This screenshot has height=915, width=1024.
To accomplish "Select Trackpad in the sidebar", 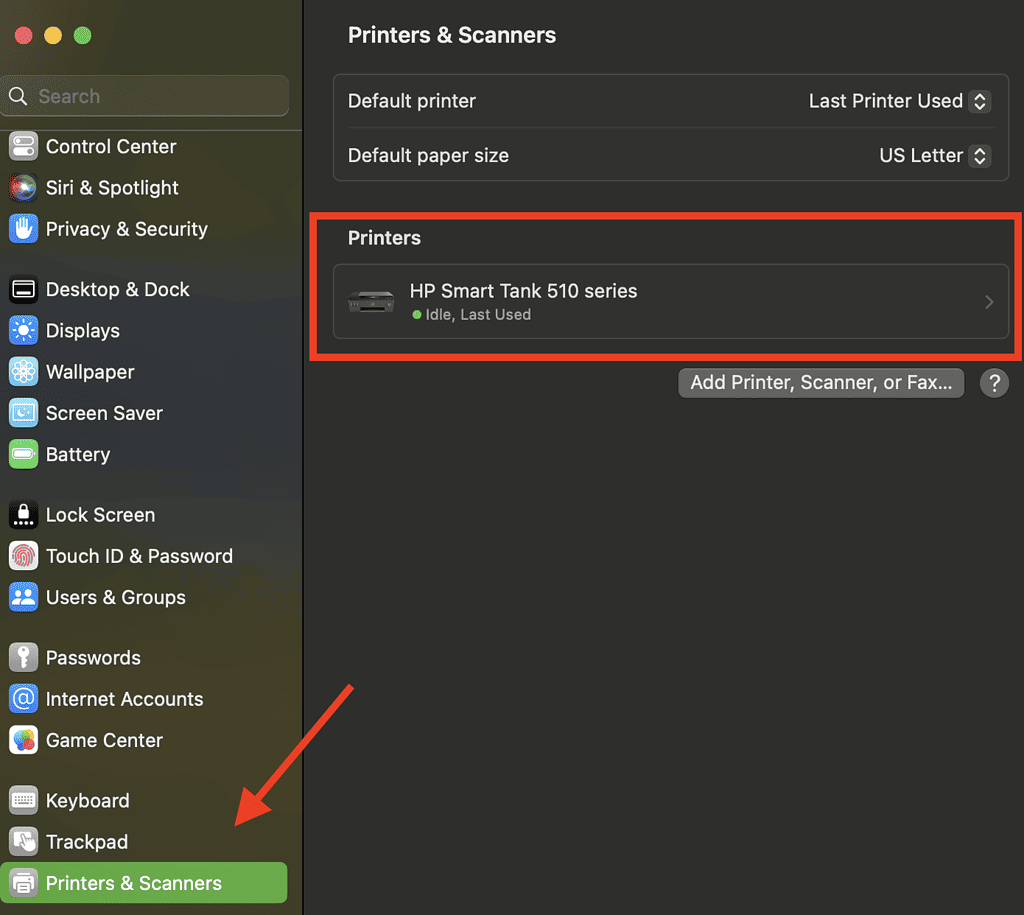I will point(86,842).
